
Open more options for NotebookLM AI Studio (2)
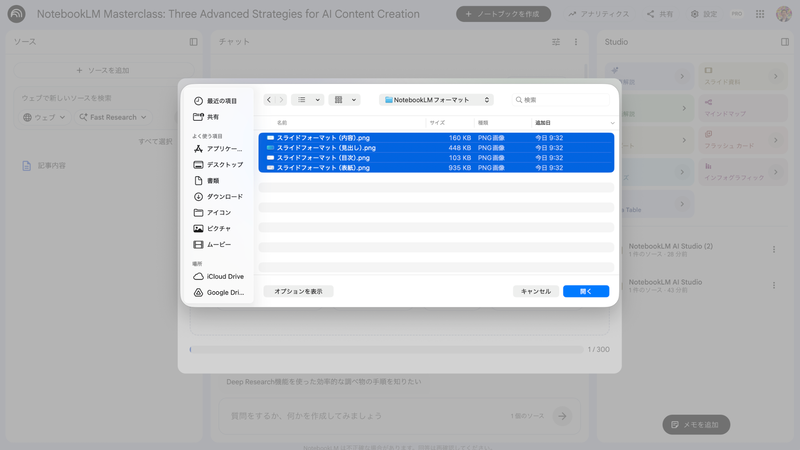773,249
